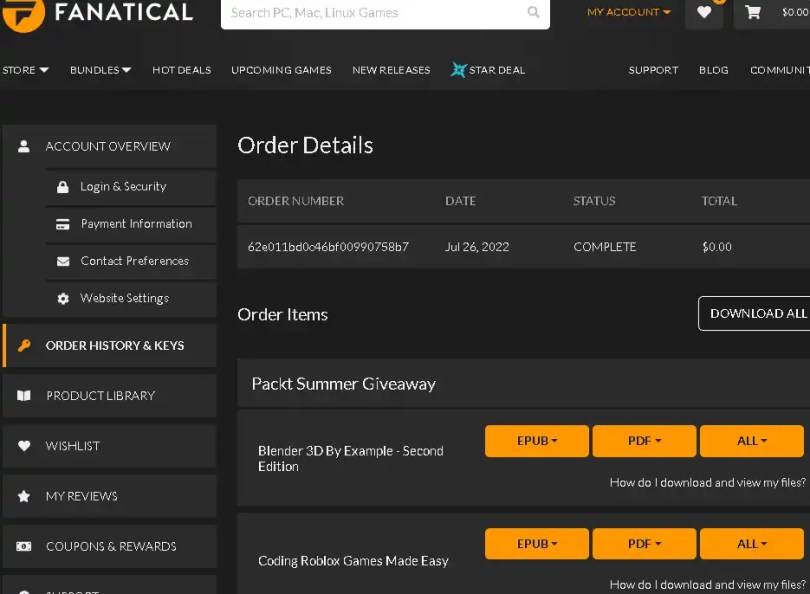Click the Login & Security padlock icon
810x594 pixels.
point(63,186)
